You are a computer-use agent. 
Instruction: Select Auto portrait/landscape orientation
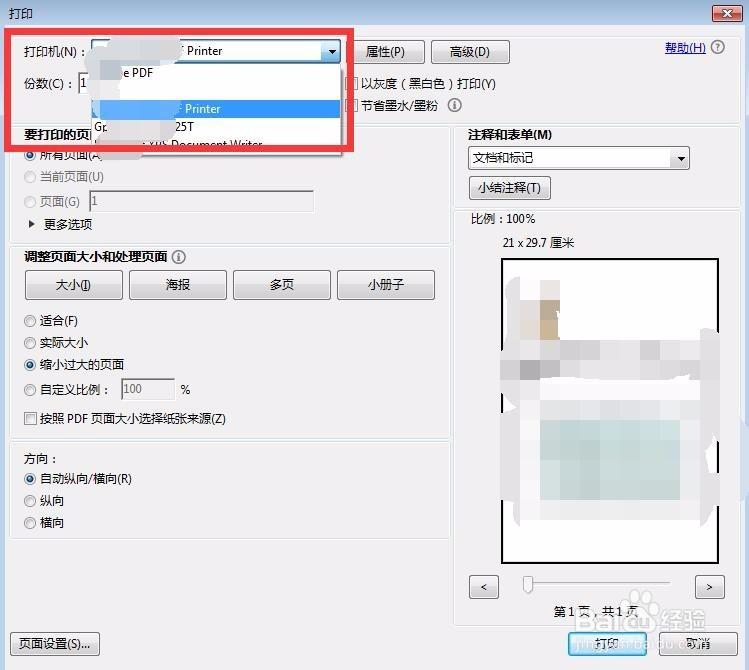[30, 479]
